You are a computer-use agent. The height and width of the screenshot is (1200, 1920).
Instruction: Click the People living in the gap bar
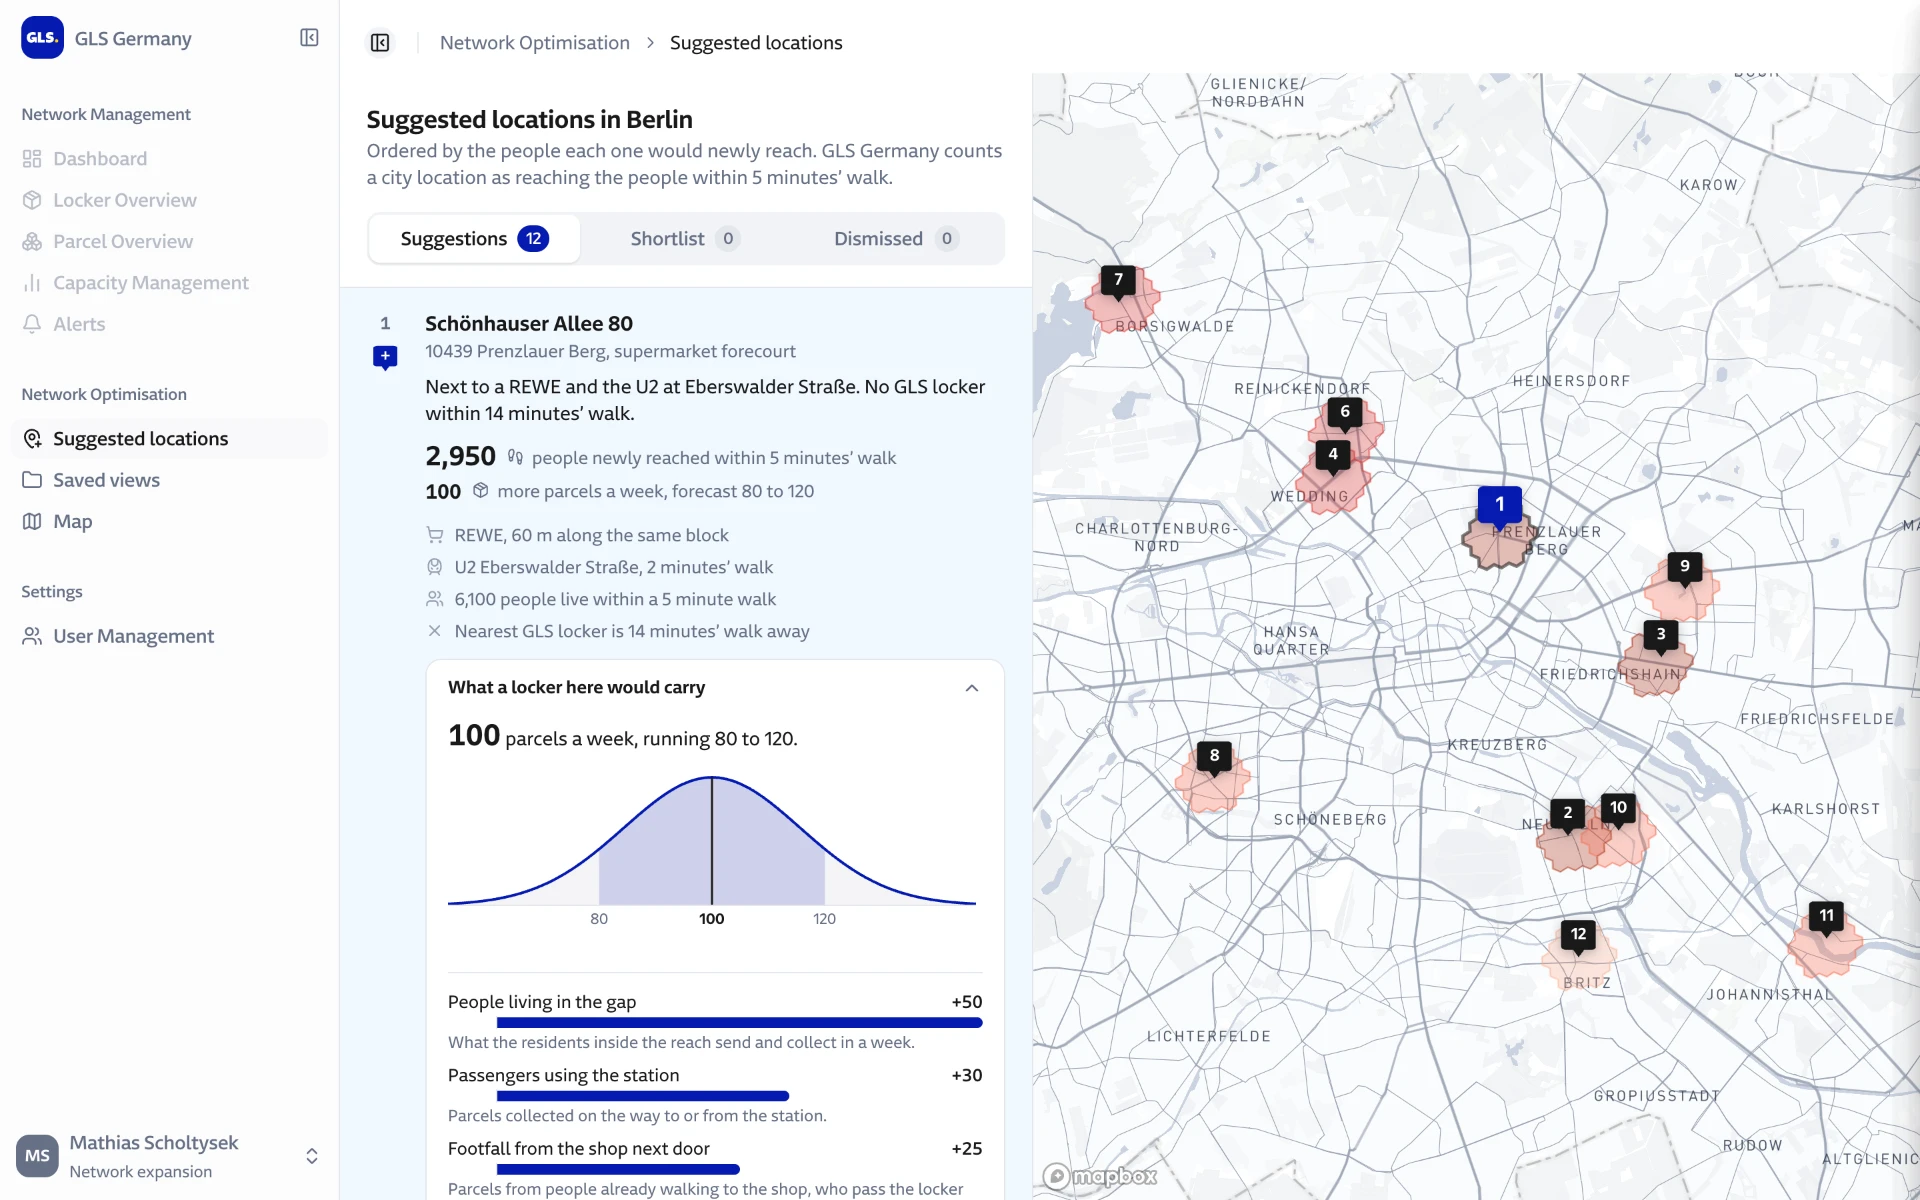(x=740, y=1023)
